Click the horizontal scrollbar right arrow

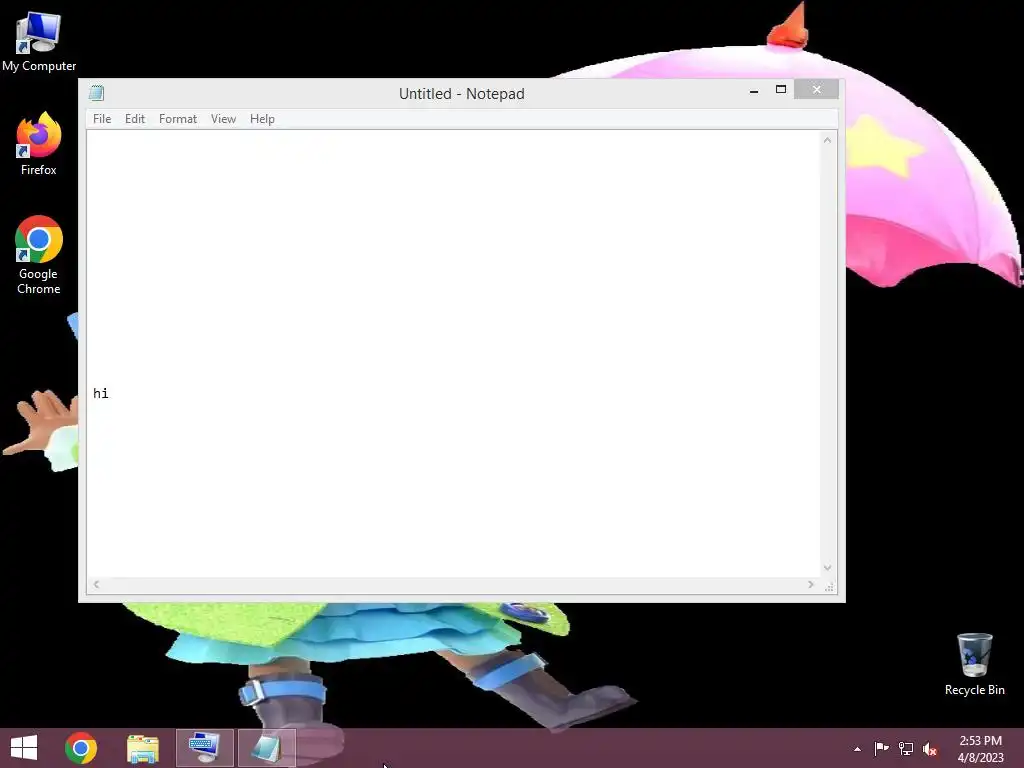click(x=811, y=584)
